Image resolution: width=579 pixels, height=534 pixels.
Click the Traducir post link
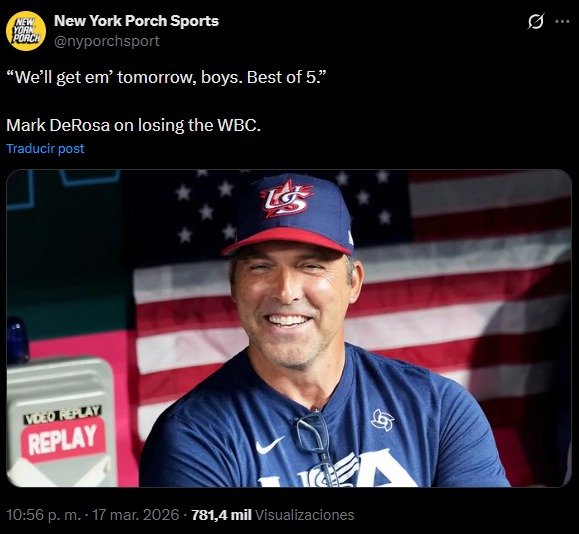tap(45, 148)
